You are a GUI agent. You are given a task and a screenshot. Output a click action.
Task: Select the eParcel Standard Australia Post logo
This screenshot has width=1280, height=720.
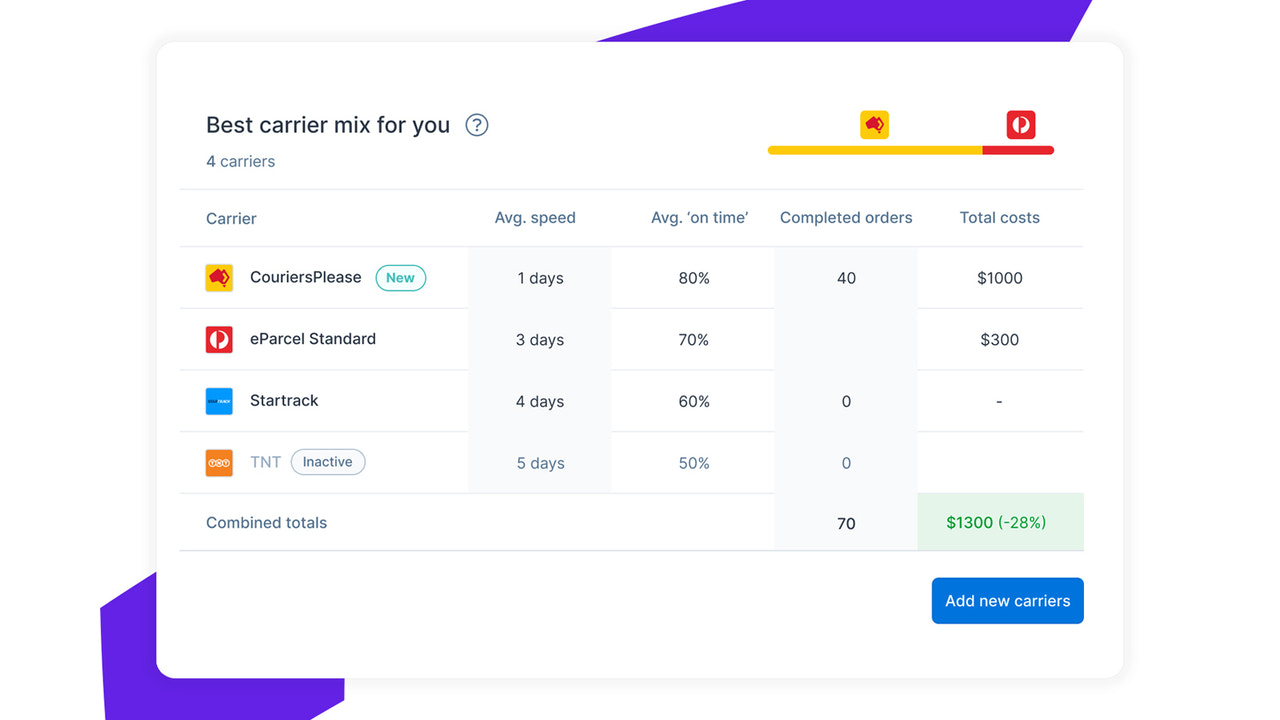point(219,339)
